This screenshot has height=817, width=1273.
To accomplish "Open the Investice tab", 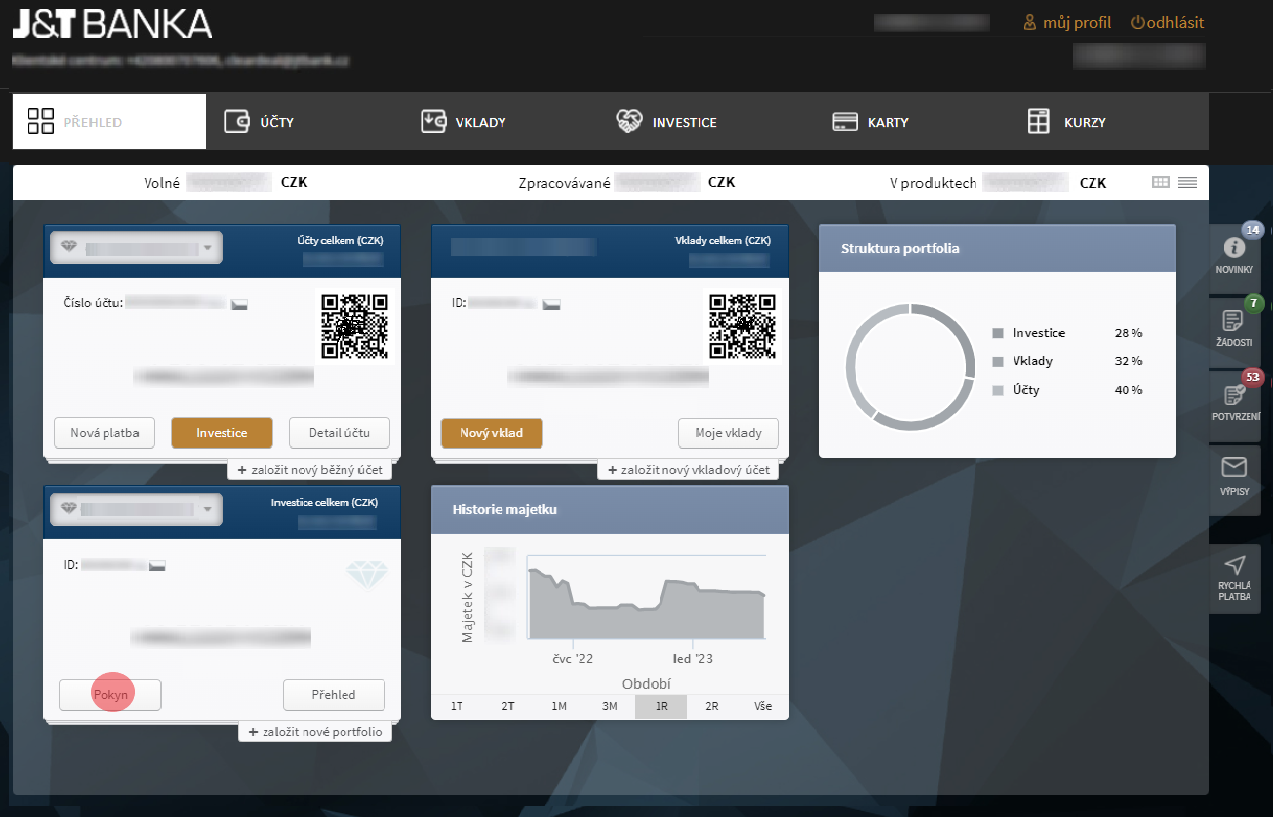I will [667, 122].
